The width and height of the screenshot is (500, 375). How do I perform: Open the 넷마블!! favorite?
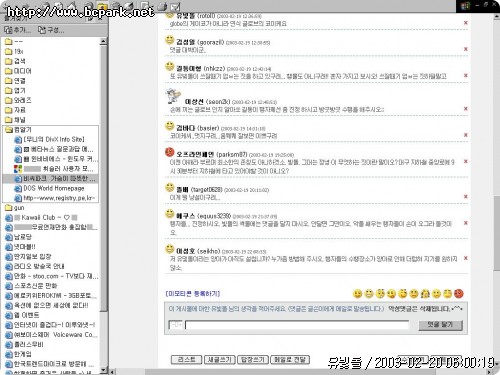click(x=20, y=247)
